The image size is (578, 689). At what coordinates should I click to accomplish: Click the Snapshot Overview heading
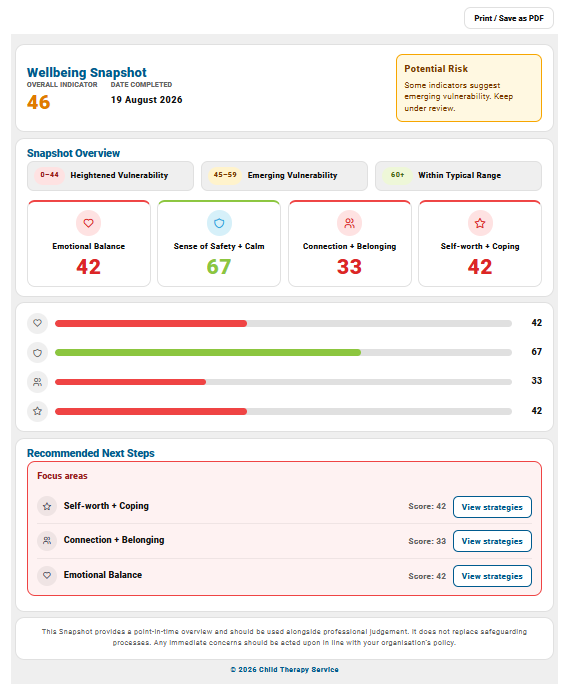pos(73,153)
